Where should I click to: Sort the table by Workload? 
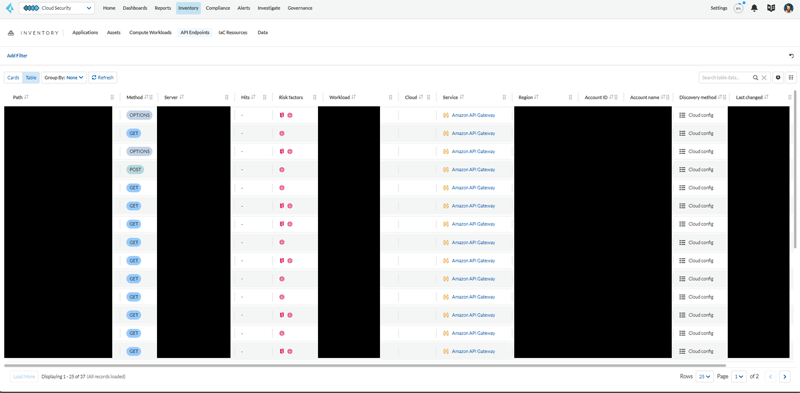354,97
